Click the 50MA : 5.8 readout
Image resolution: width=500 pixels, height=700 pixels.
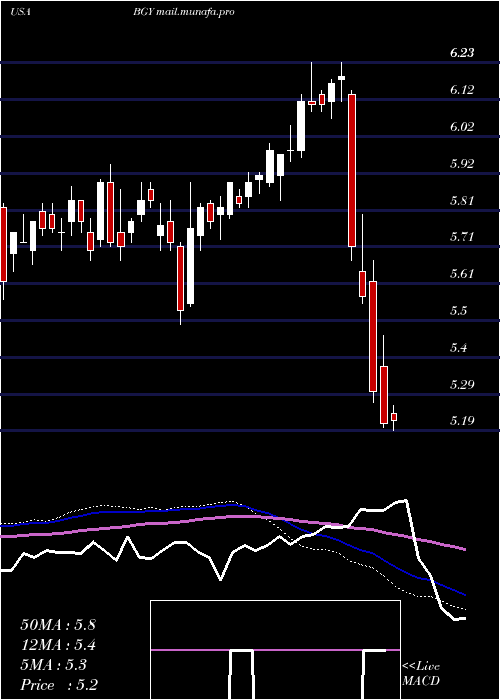[x=58, y=625]
